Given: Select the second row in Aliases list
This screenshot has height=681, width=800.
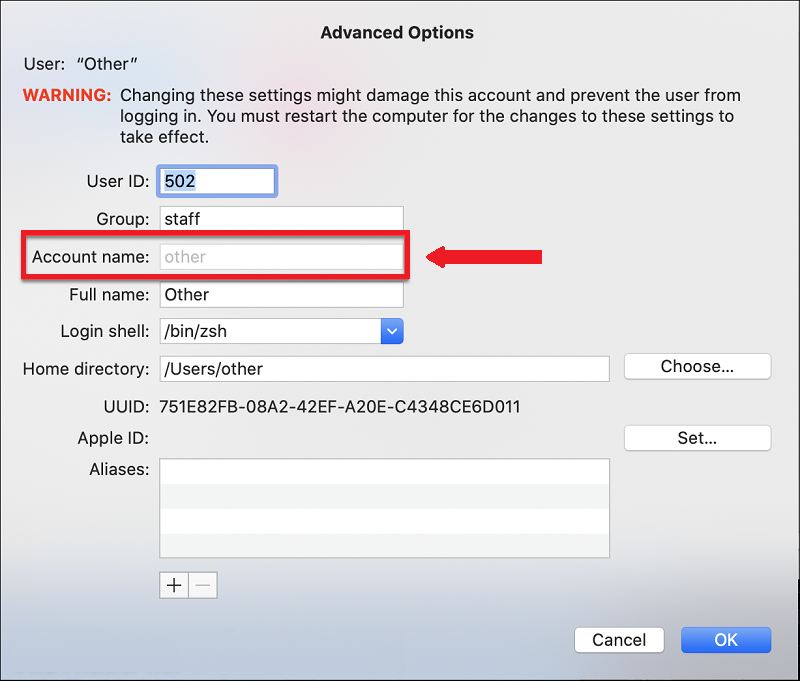Looking at the screenshot, I should tap(384, 496).
